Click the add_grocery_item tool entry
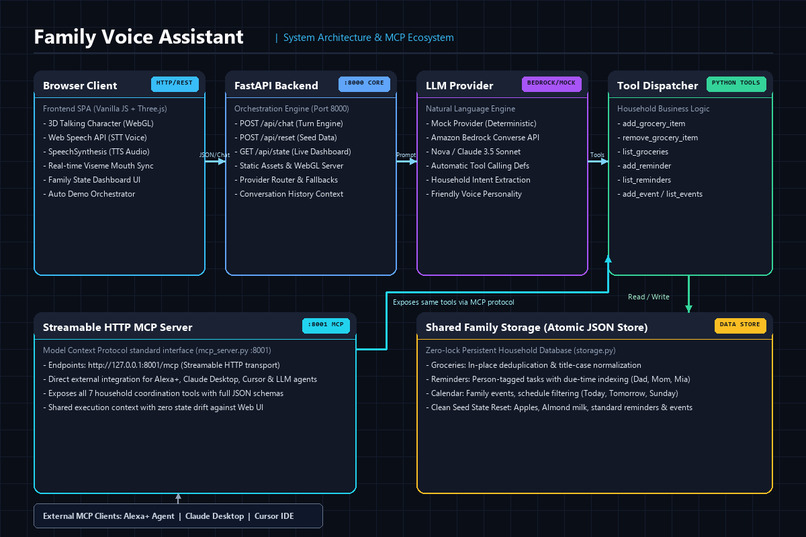 coord(651,123)
